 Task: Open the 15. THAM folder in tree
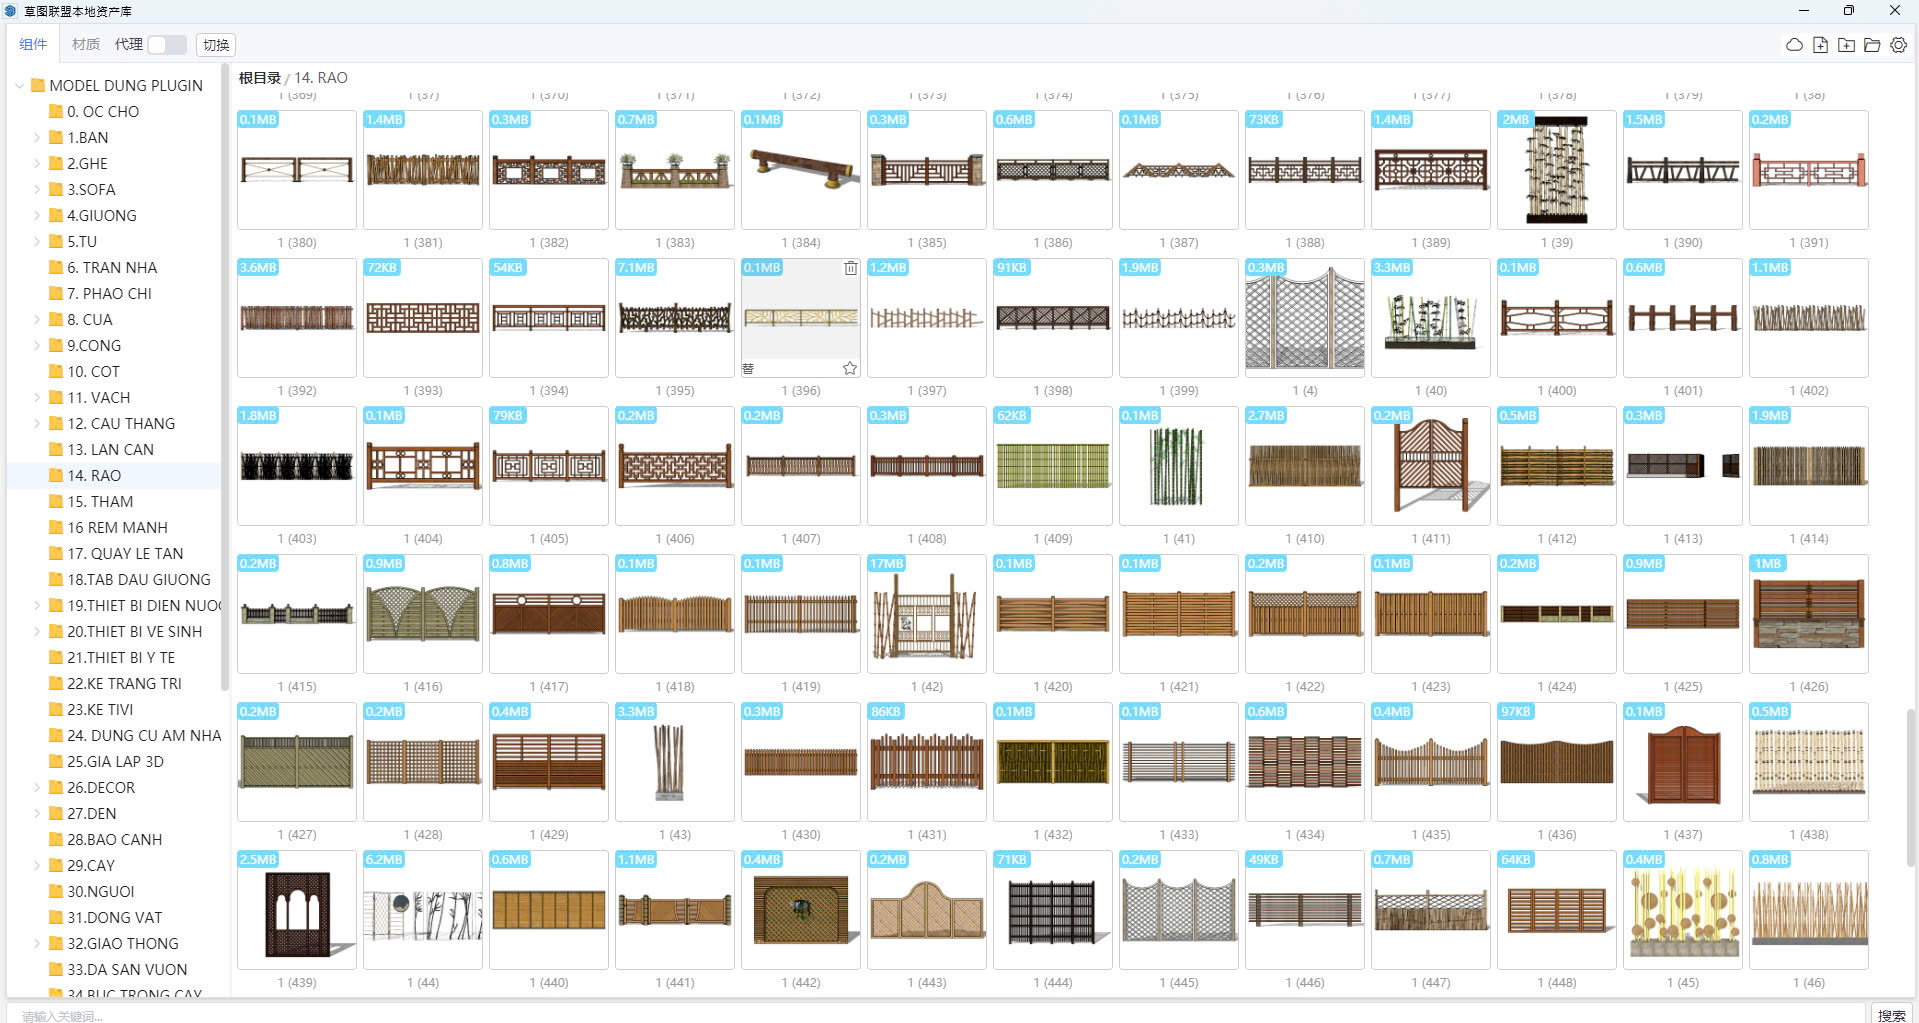[99, 502]
